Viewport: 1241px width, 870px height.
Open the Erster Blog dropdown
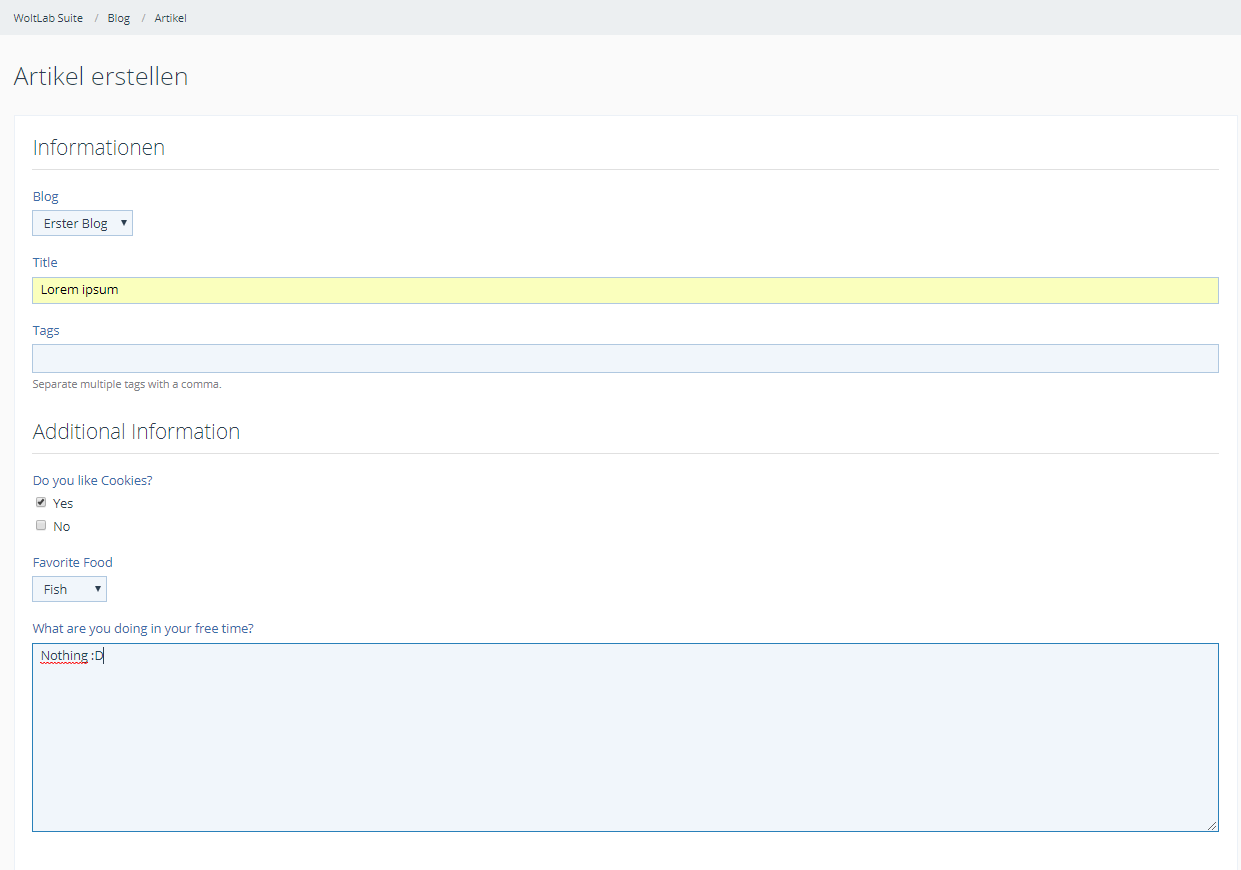pos(82,223)
